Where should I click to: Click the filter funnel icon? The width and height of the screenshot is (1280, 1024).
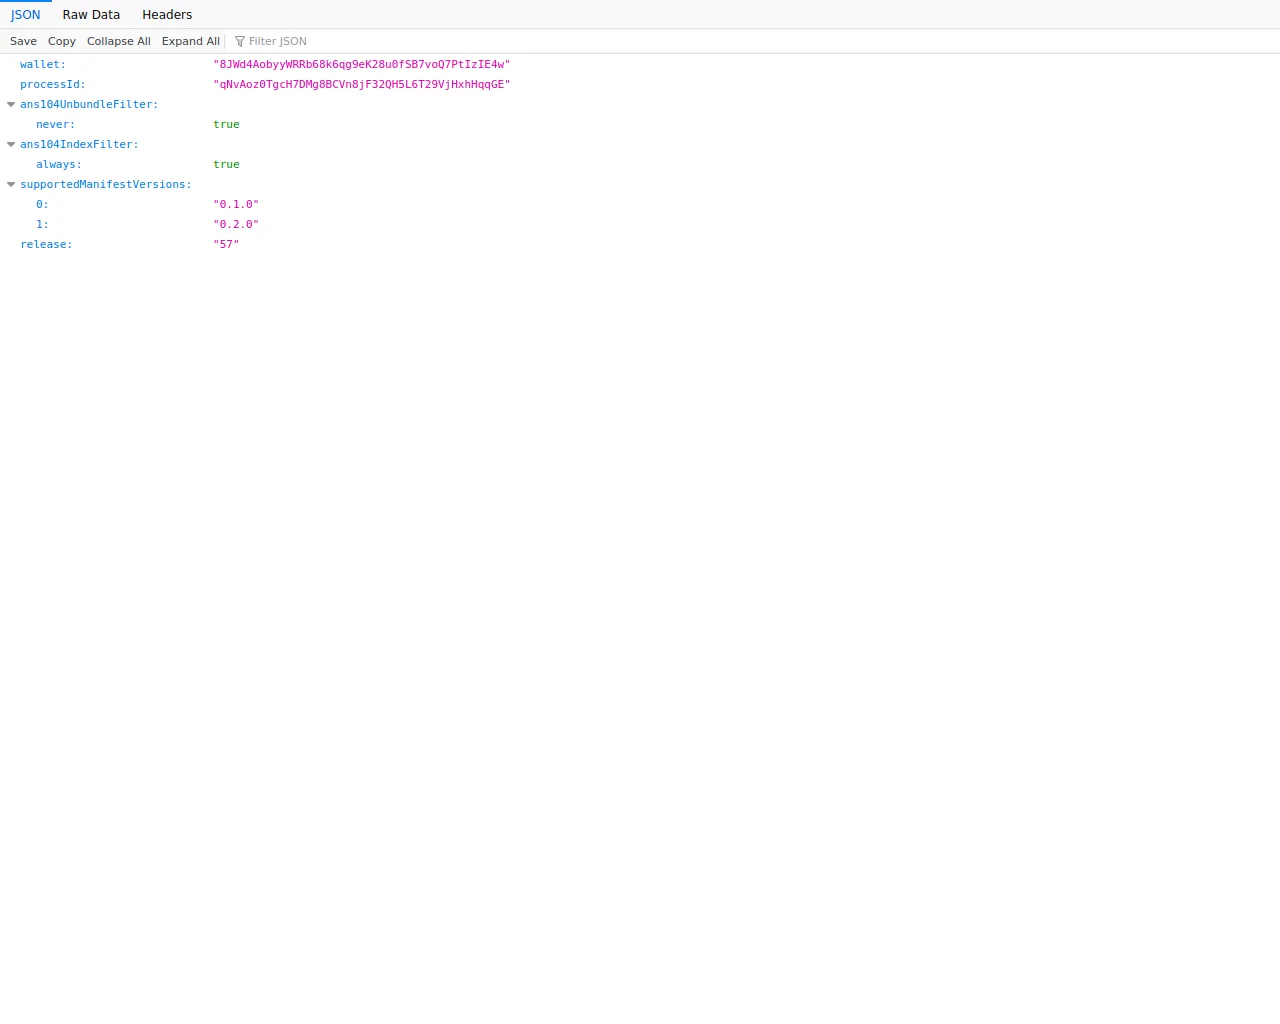240,41
